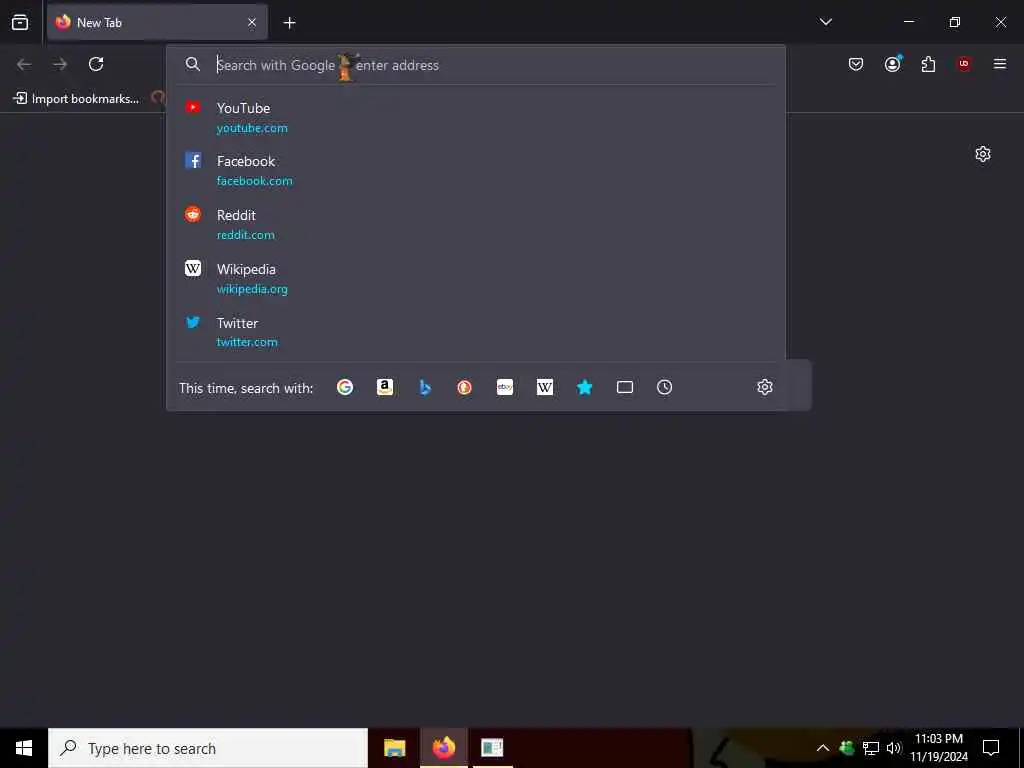Search this time with Google
Viewport: 1024px width, 768px height.
tap(345, 387)
